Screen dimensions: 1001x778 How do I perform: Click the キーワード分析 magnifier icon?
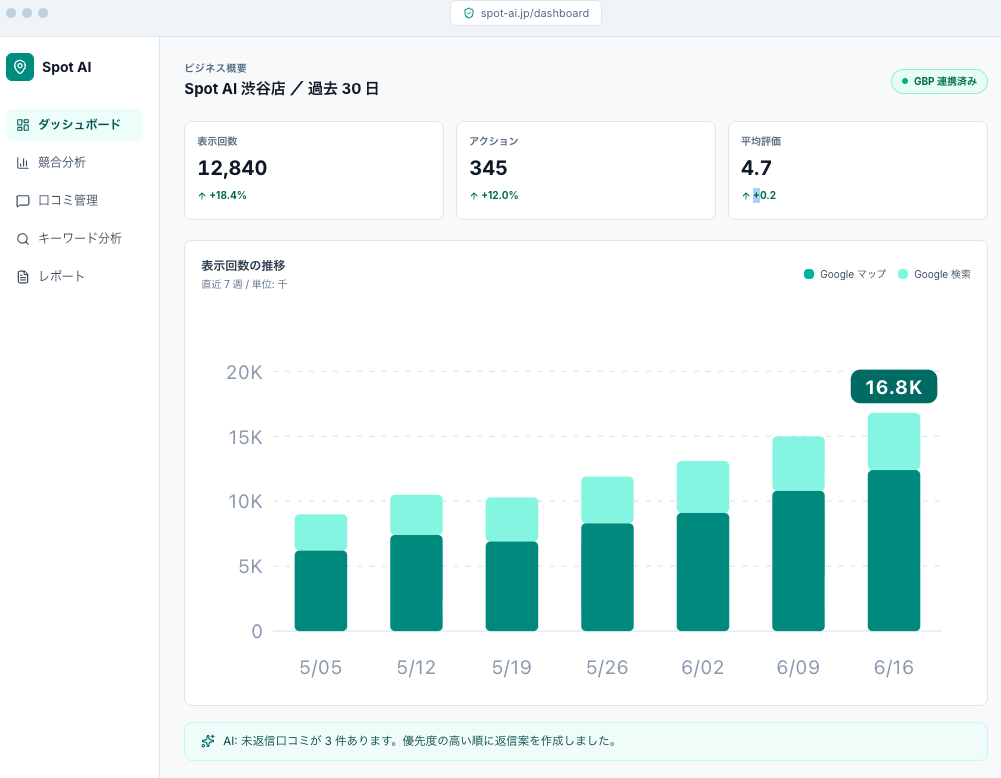pos(23,239)
